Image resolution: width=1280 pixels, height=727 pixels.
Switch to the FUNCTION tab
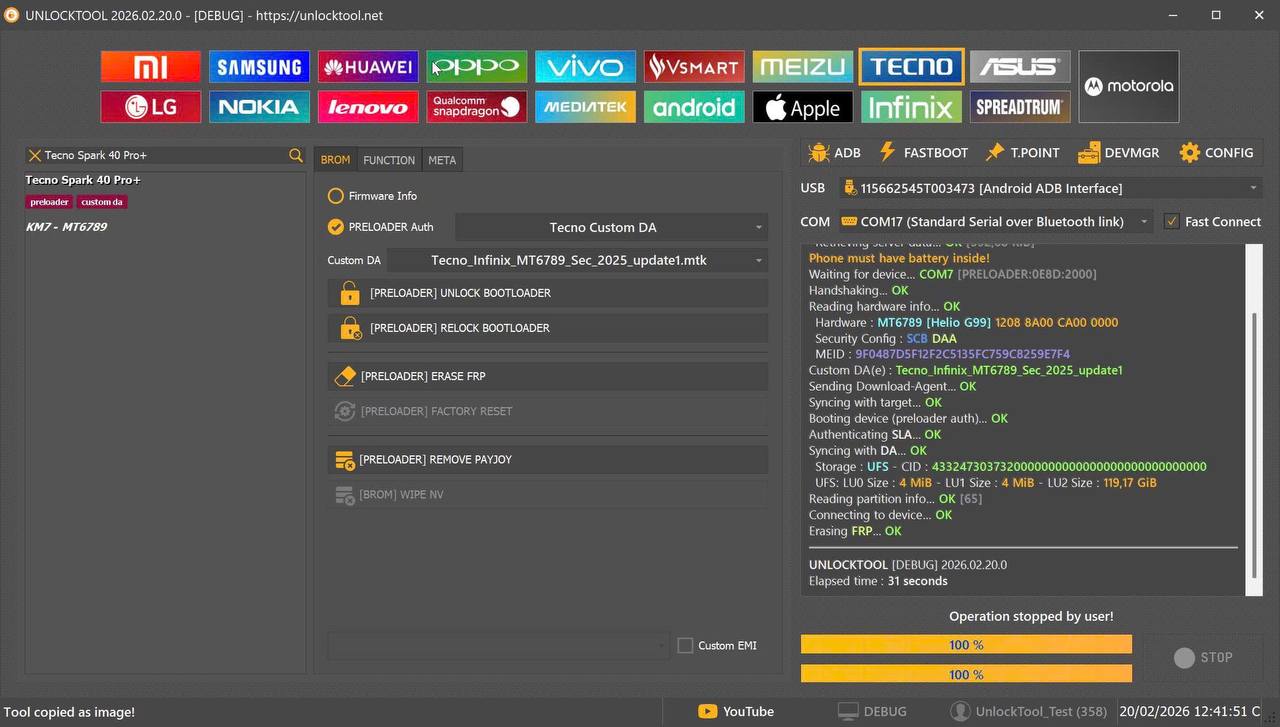pyautogui.click(x=388, y=160)
